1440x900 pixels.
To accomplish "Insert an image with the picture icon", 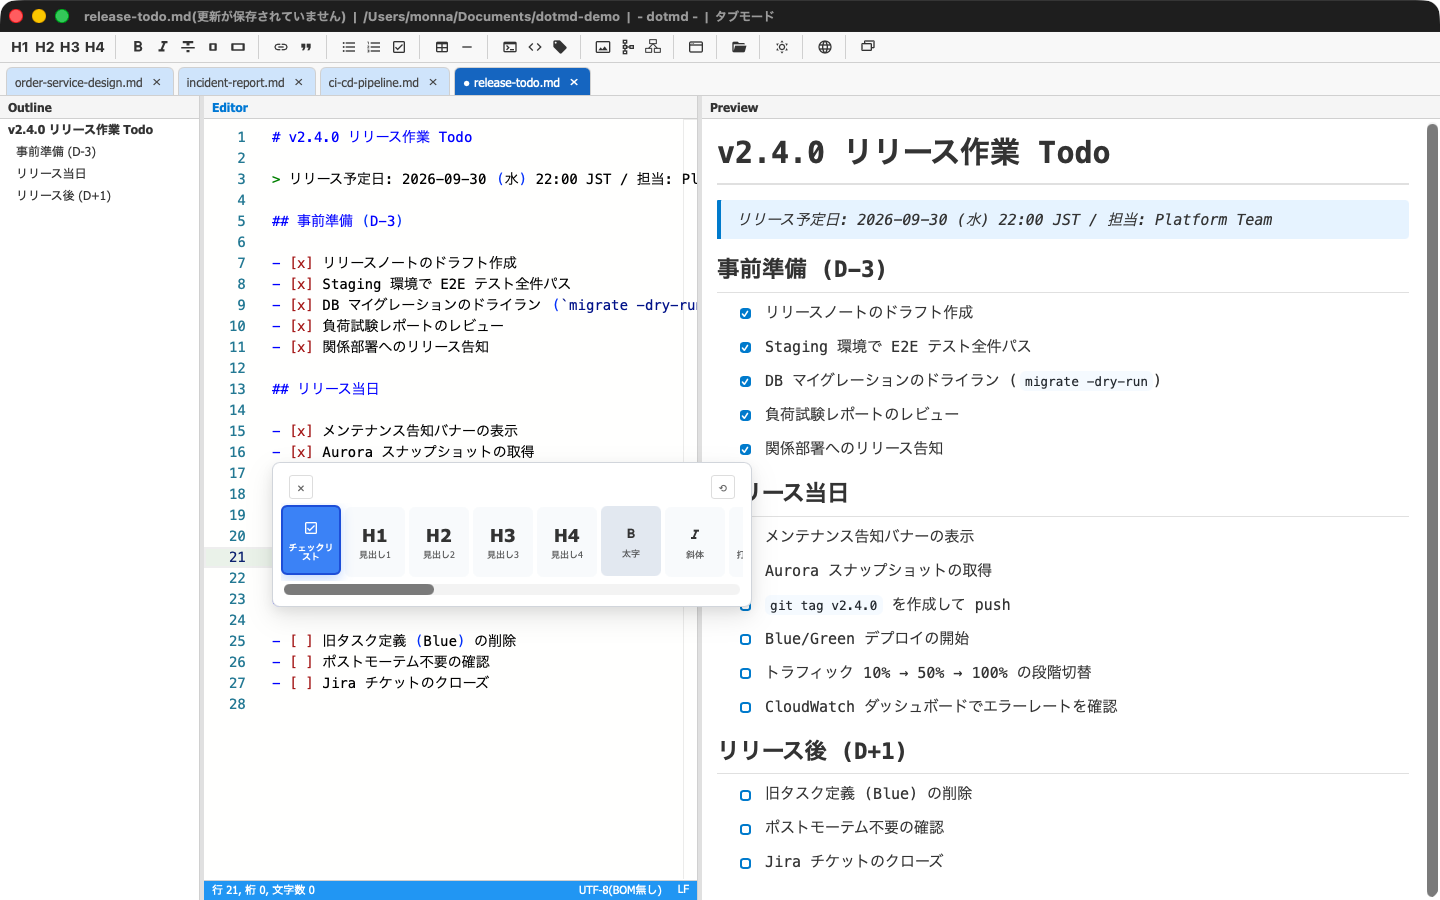I will pyautogui.click(x=603, y=47).
